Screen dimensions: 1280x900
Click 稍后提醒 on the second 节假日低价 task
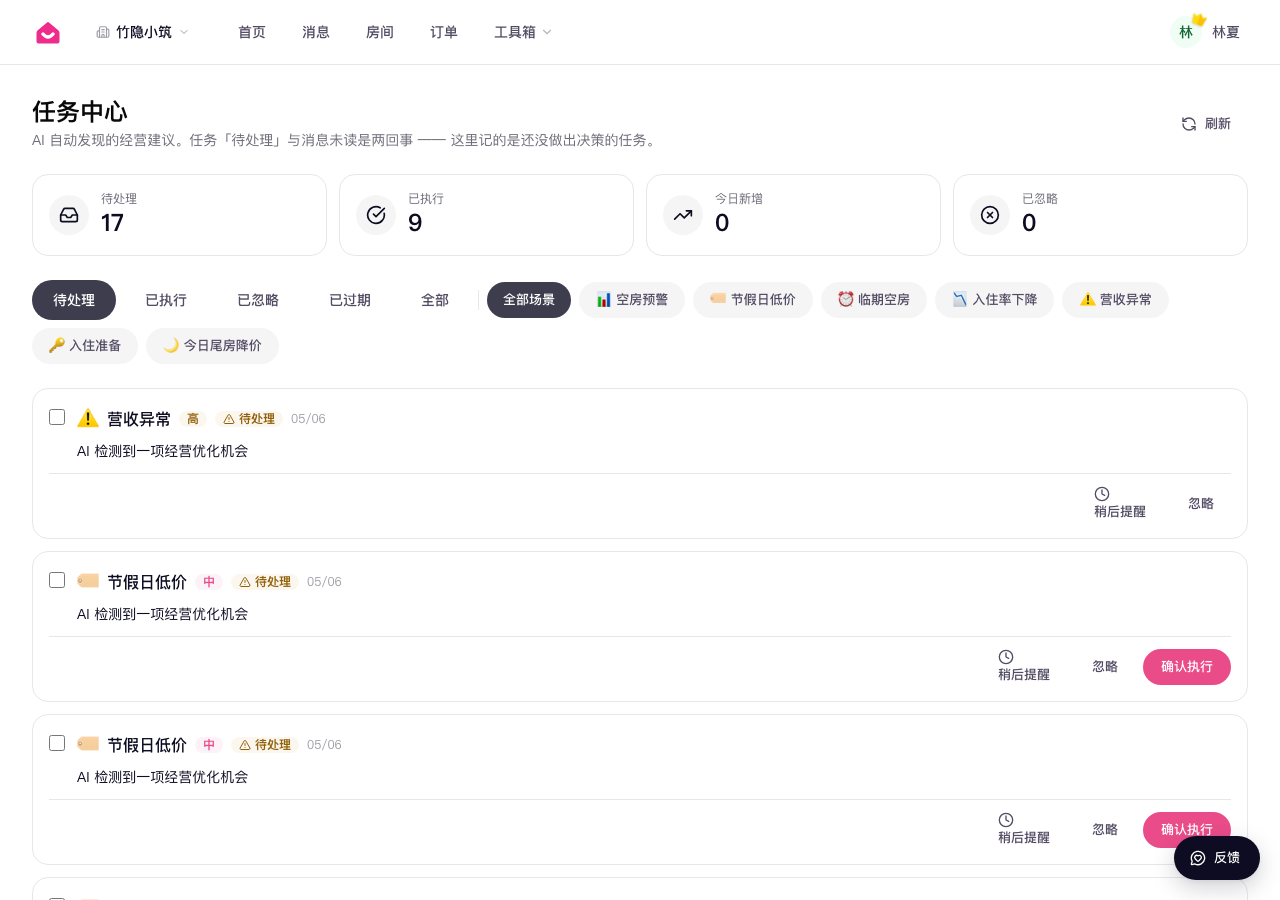click(x=1024, y=829)
